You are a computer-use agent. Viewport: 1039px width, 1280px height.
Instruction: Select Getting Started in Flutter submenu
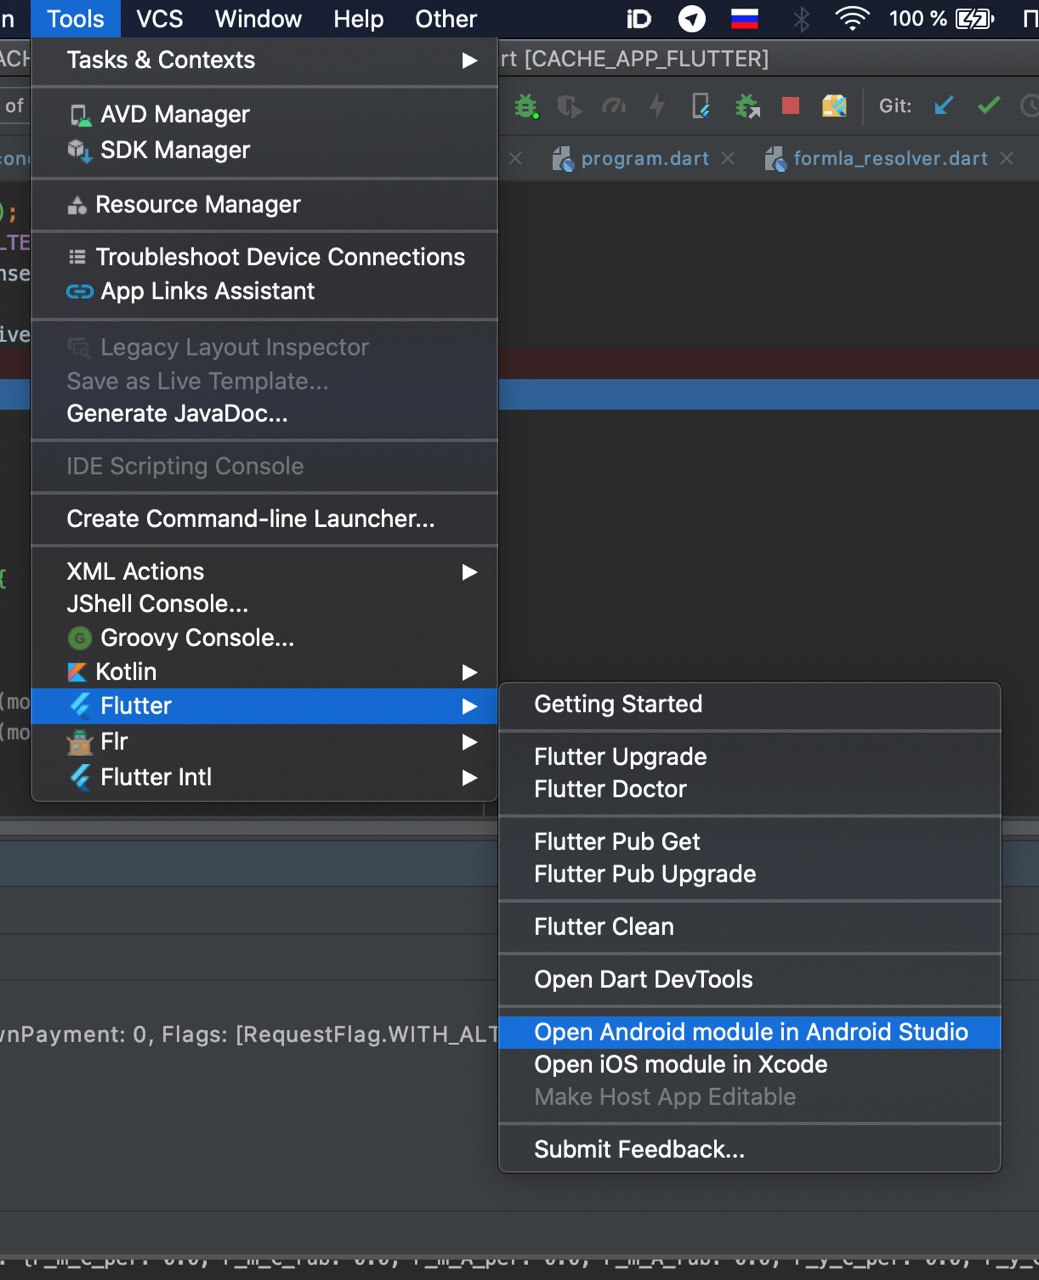point(750,704)
